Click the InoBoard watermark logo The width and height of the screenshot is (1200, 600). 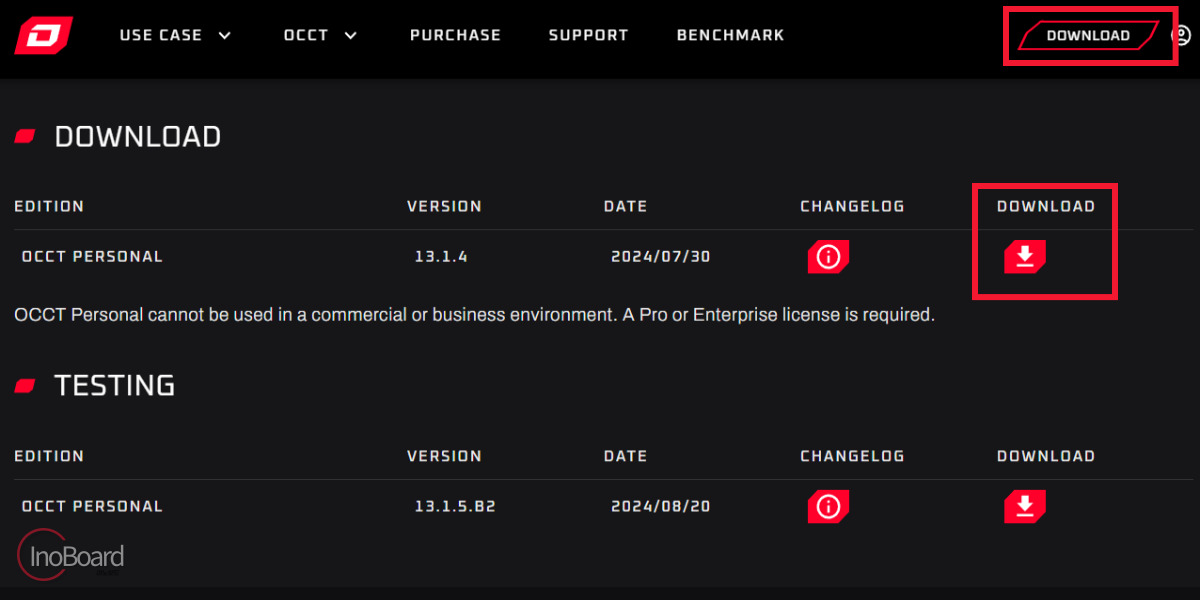coord(70,555)
